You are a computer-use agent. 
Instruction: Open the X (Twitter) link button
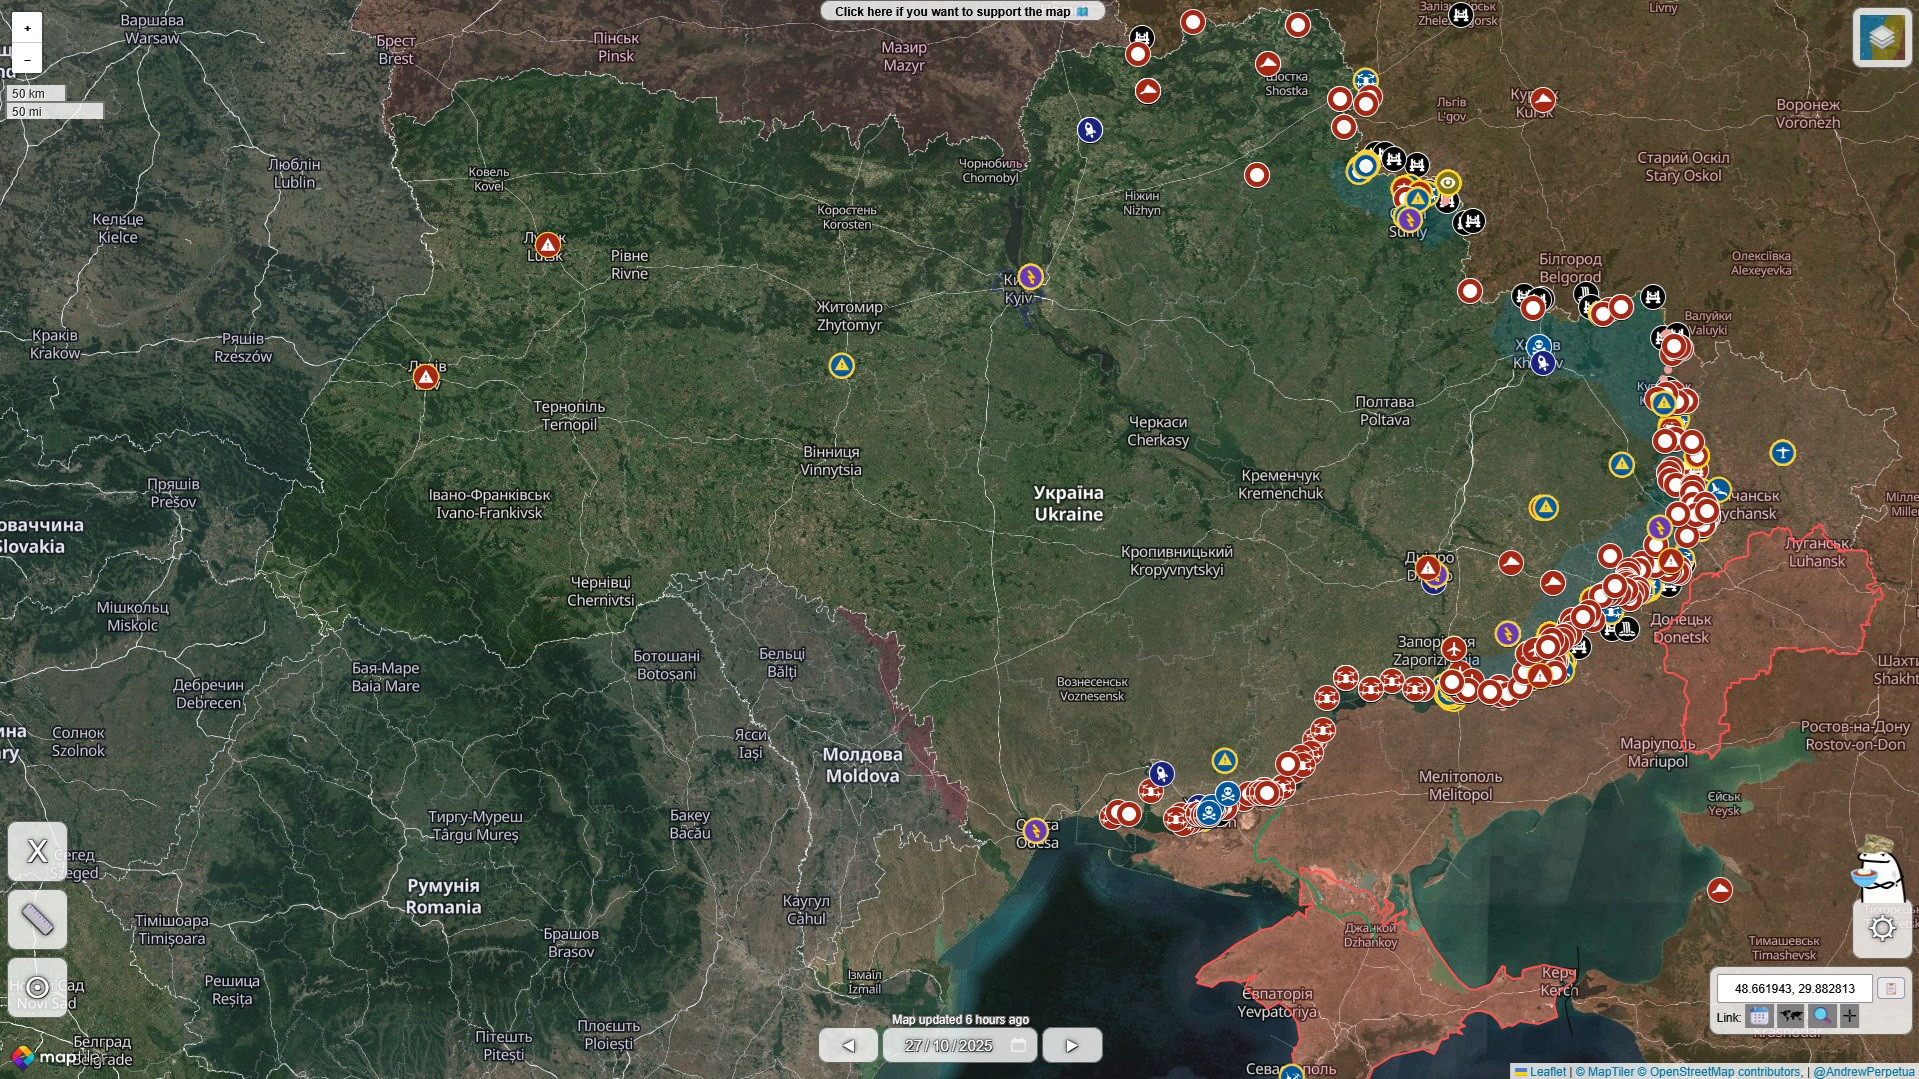(x=37, y=851)
